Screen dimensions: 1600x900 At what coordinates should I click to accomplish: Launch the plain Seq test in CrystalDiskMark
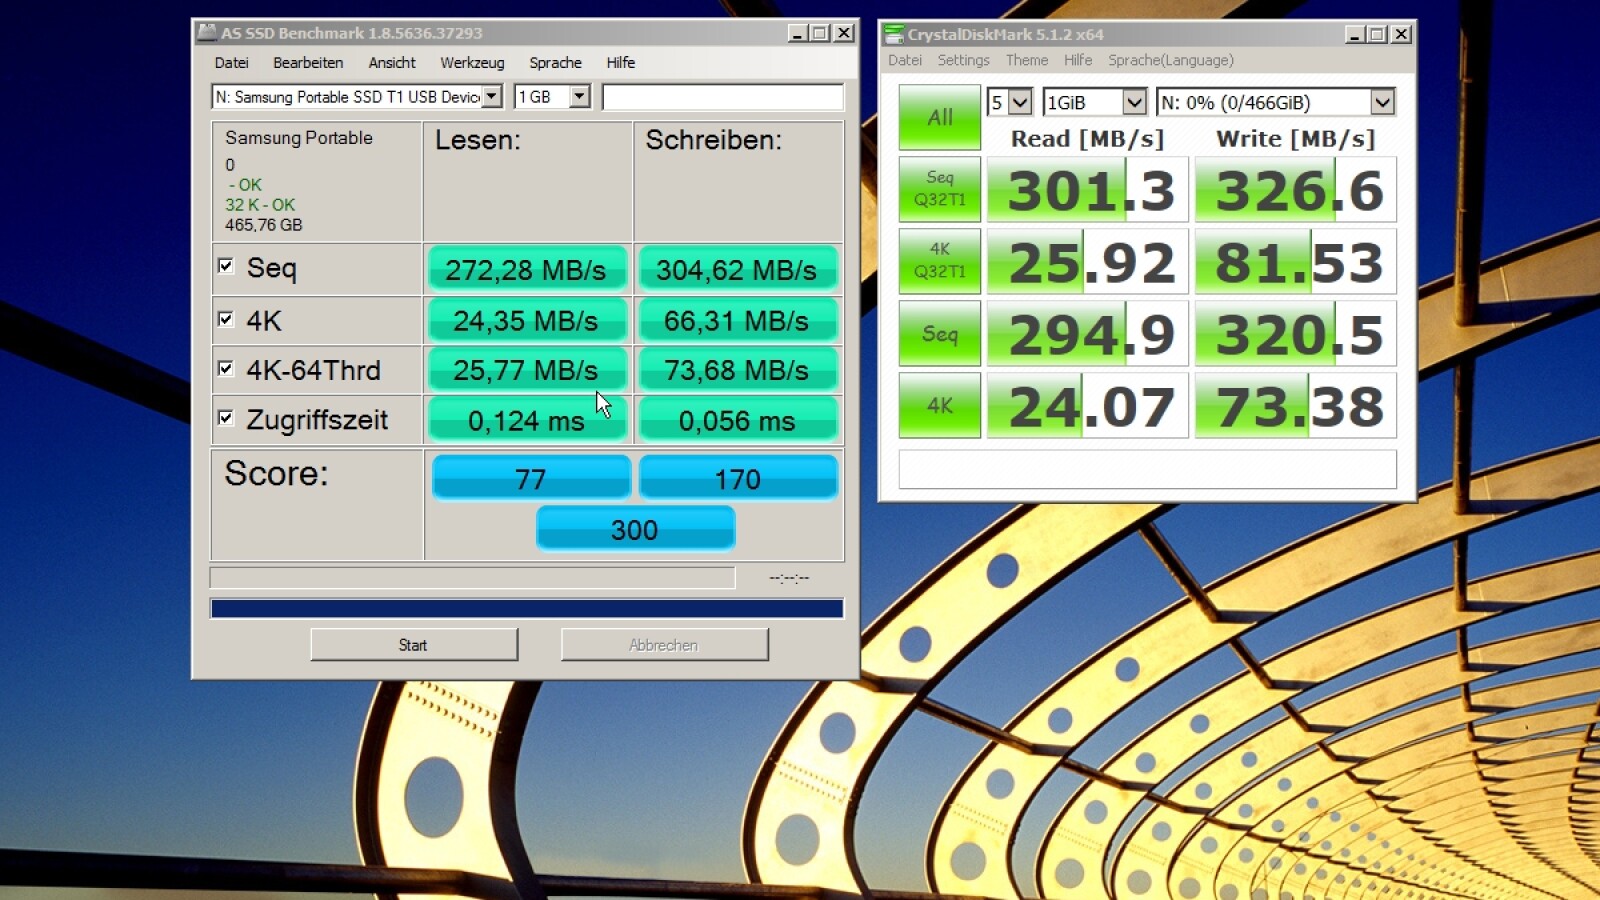coord(939,334)
